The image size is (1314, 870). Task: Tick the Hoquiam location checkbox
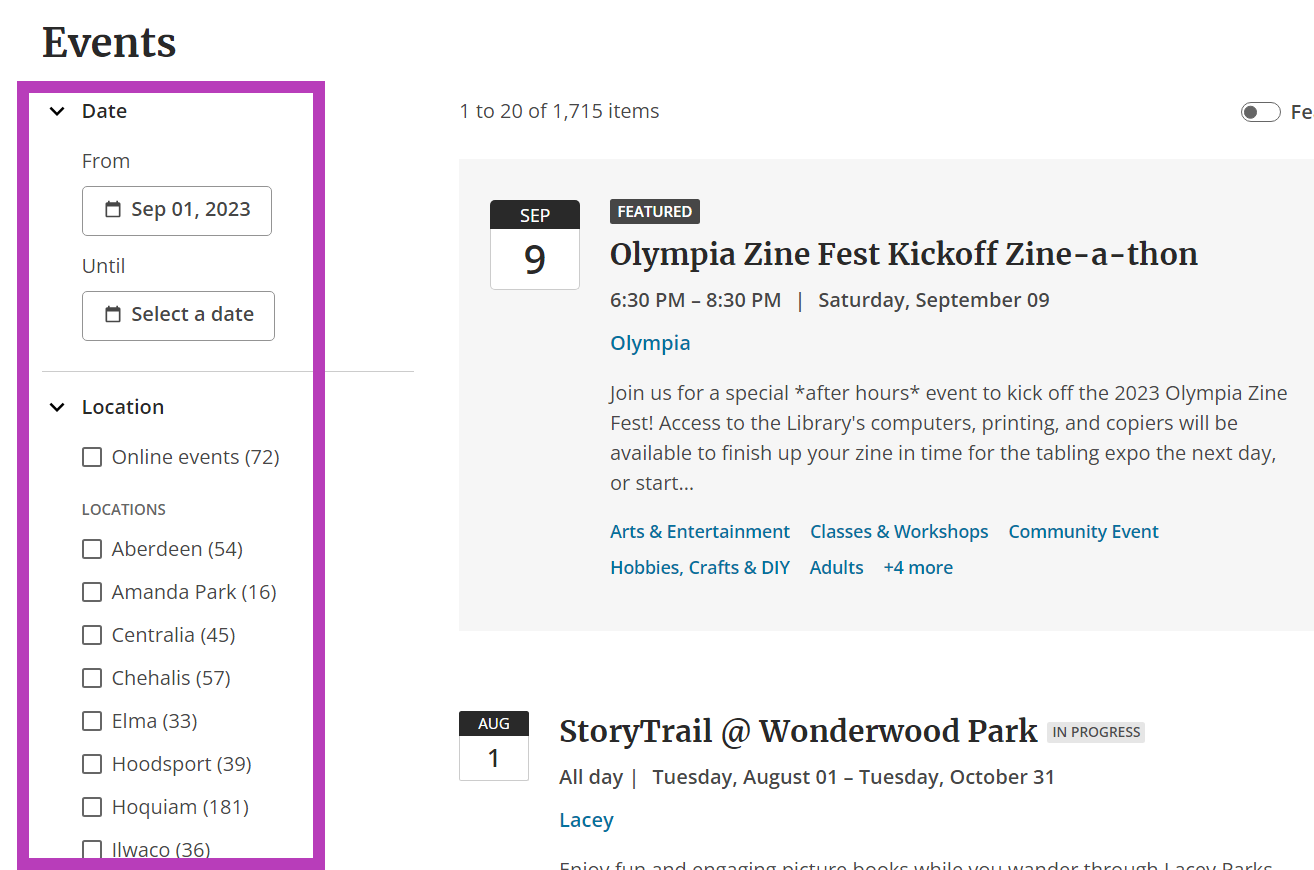point(92,807)
